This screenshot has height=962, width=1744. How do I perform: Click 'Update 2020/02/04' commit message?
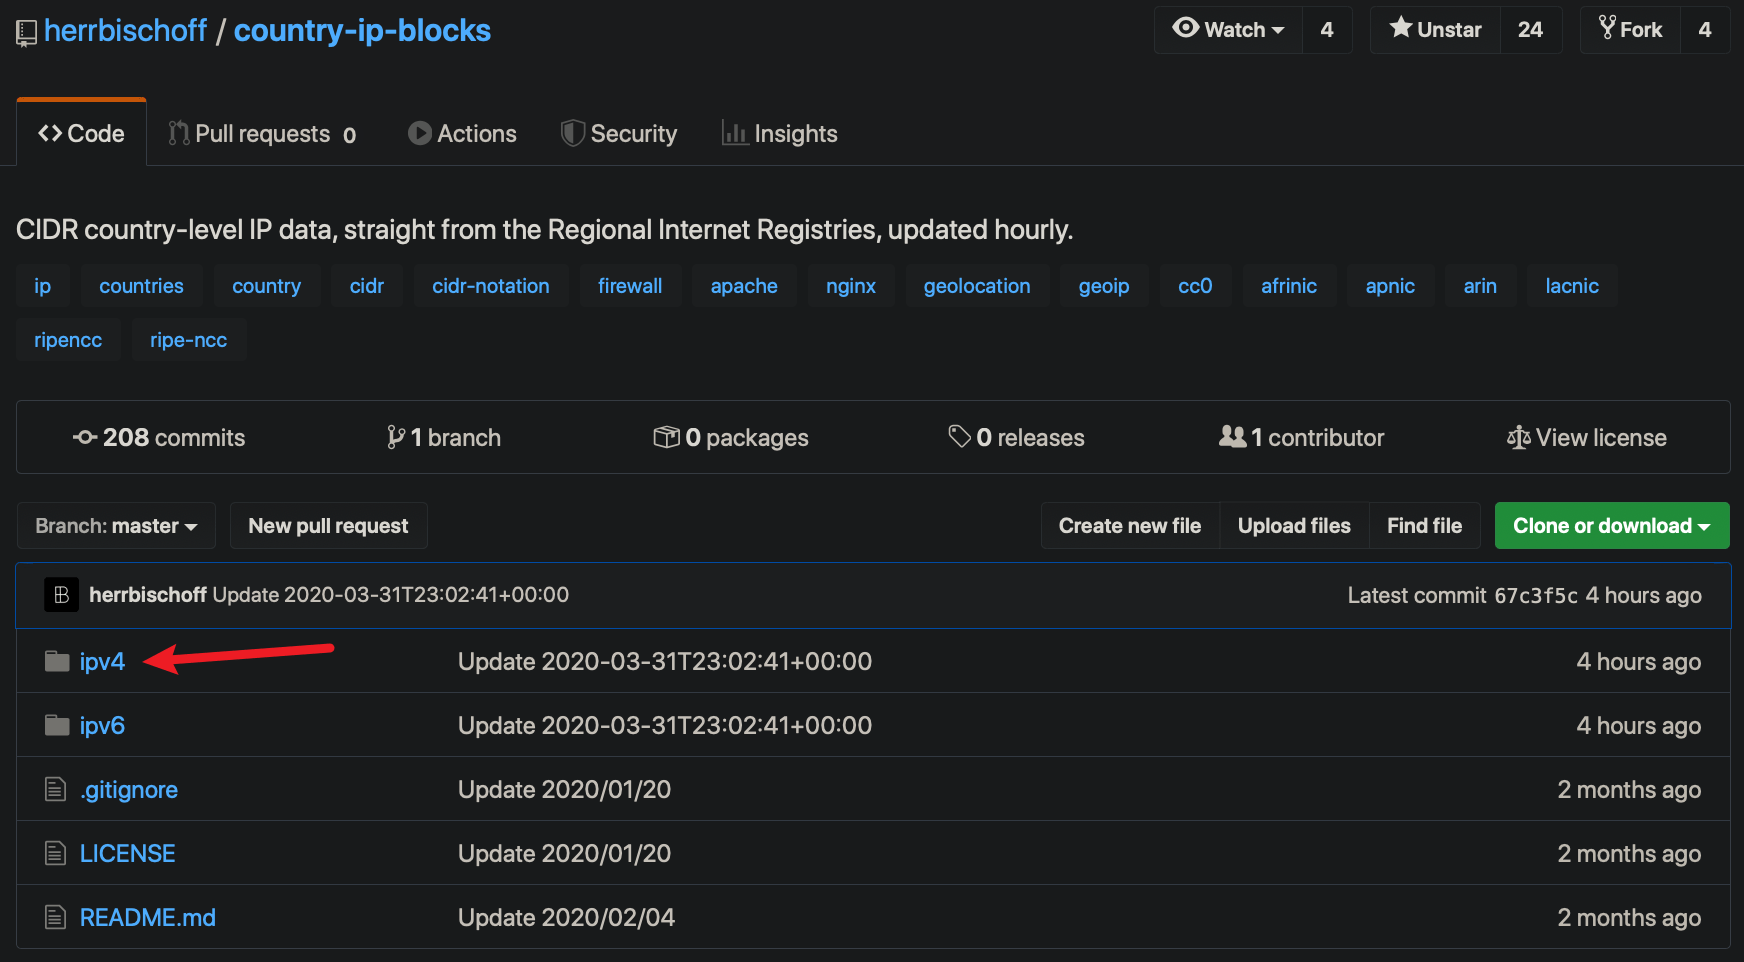(x=566, y=918)
